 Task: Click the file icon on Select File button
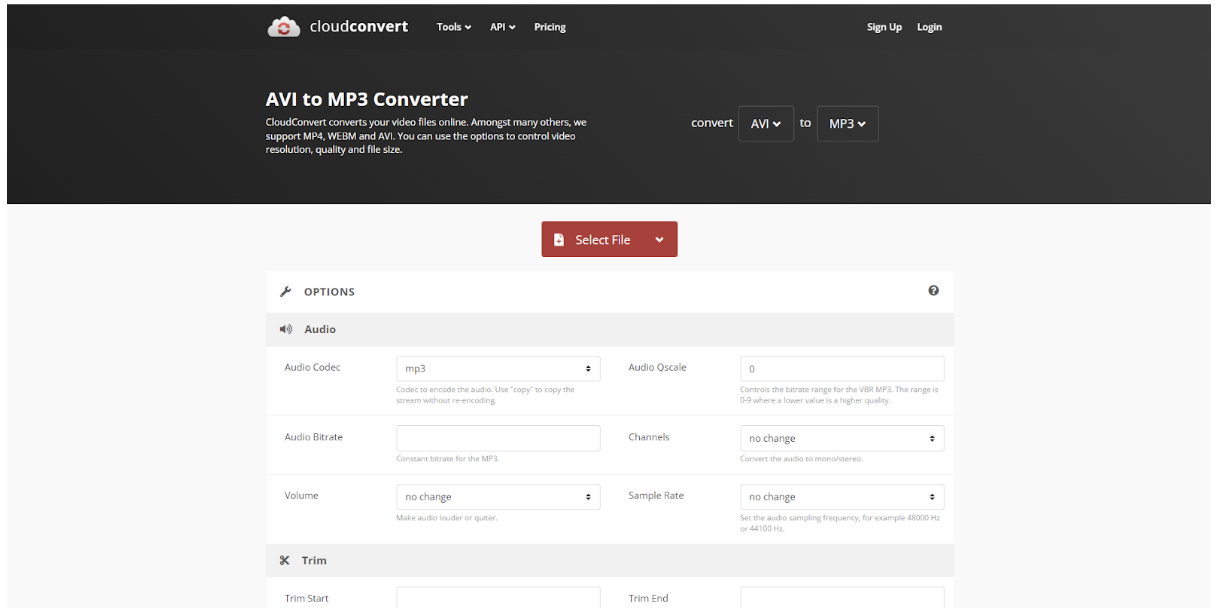point(559,240)
